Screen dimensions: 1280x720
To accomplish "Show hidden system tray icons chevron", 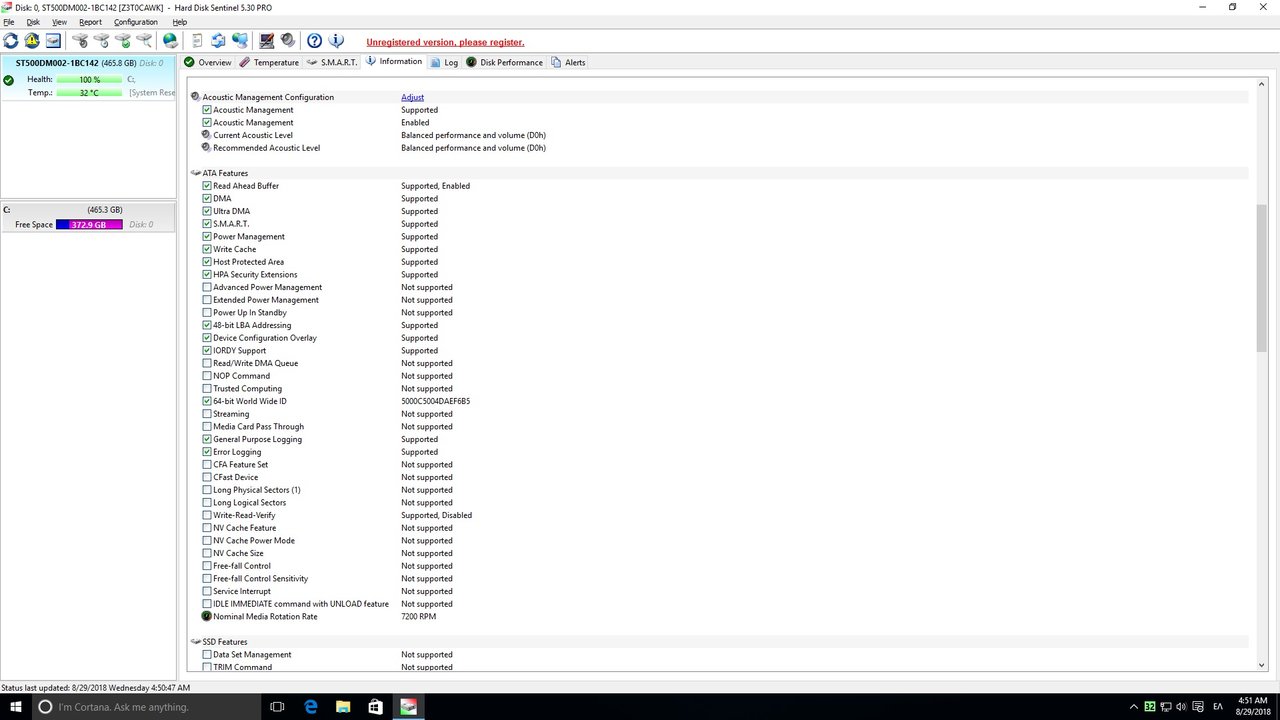I will 1133,707.
